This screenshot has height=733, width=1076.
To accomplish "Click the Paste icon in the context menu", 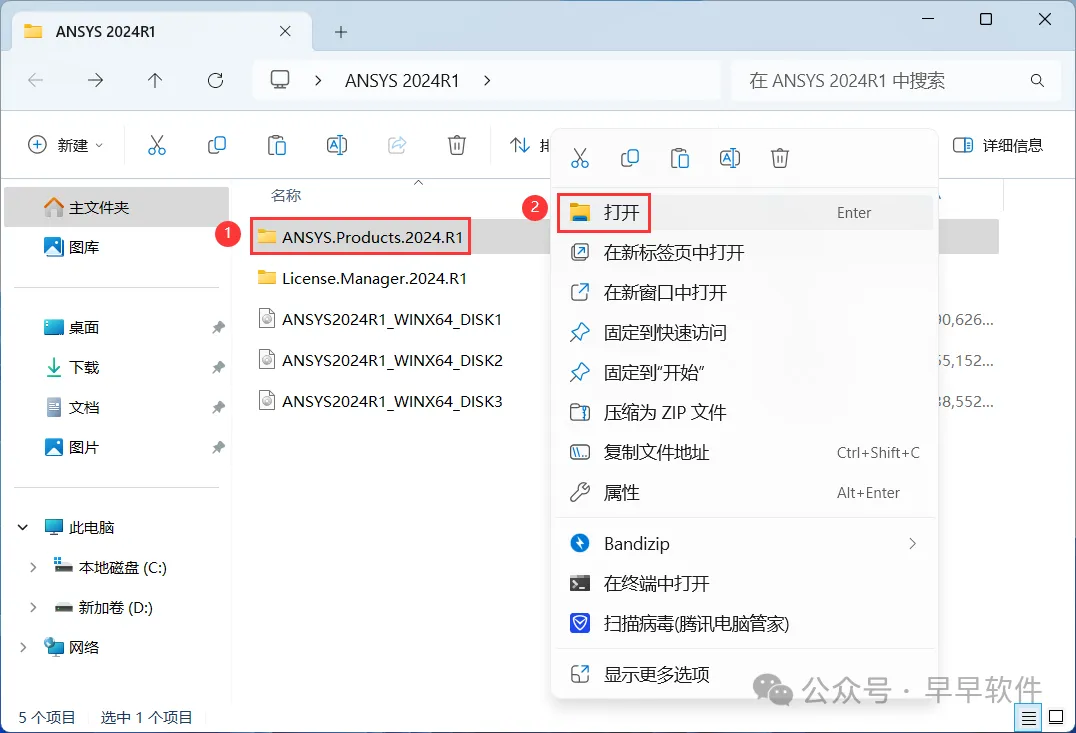I will pyautogui.click(x=680, y=159).
